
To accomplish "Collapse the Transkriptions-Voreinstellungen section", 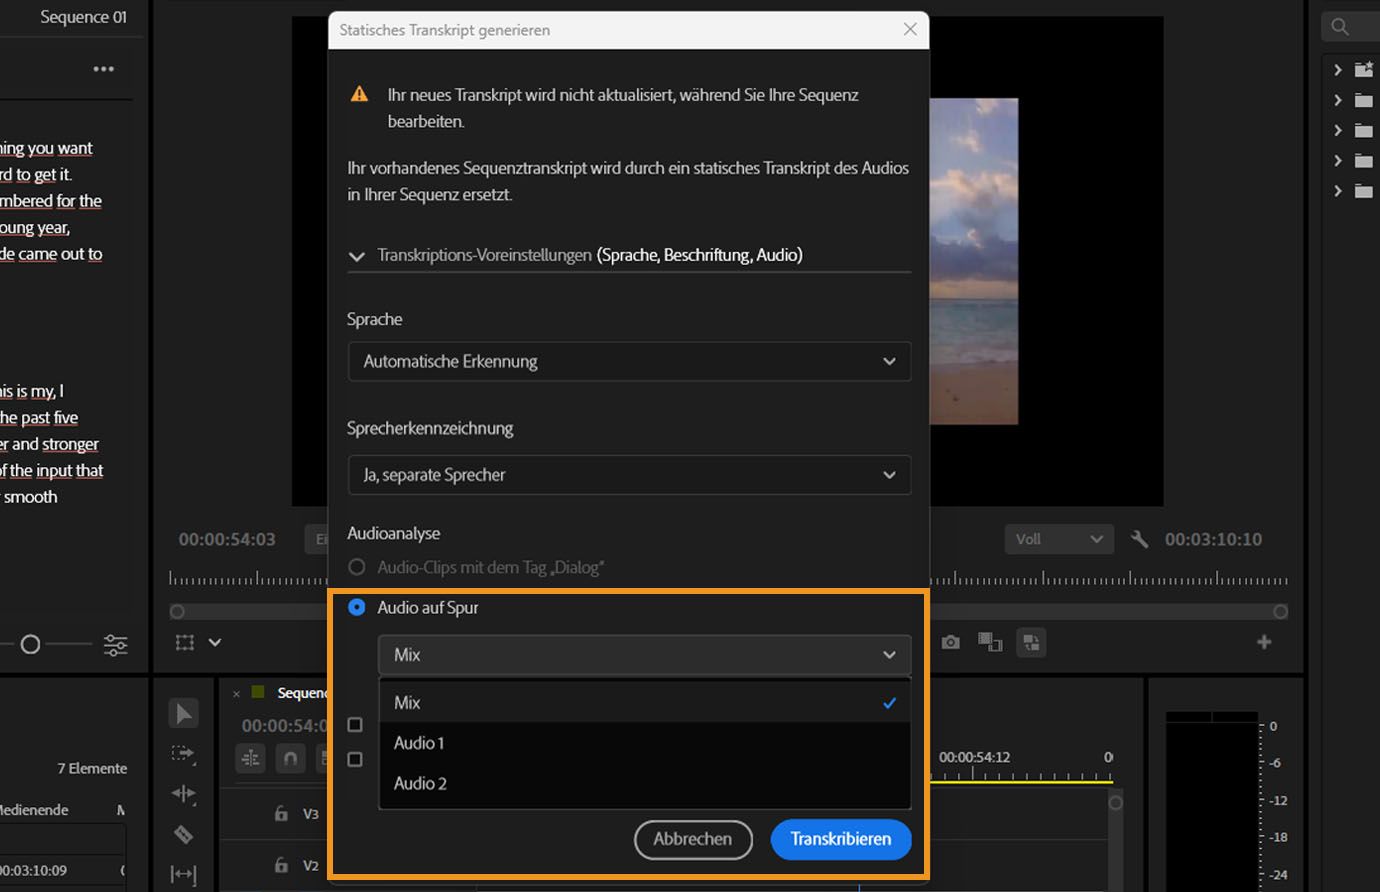I will [x=357, y=256].
